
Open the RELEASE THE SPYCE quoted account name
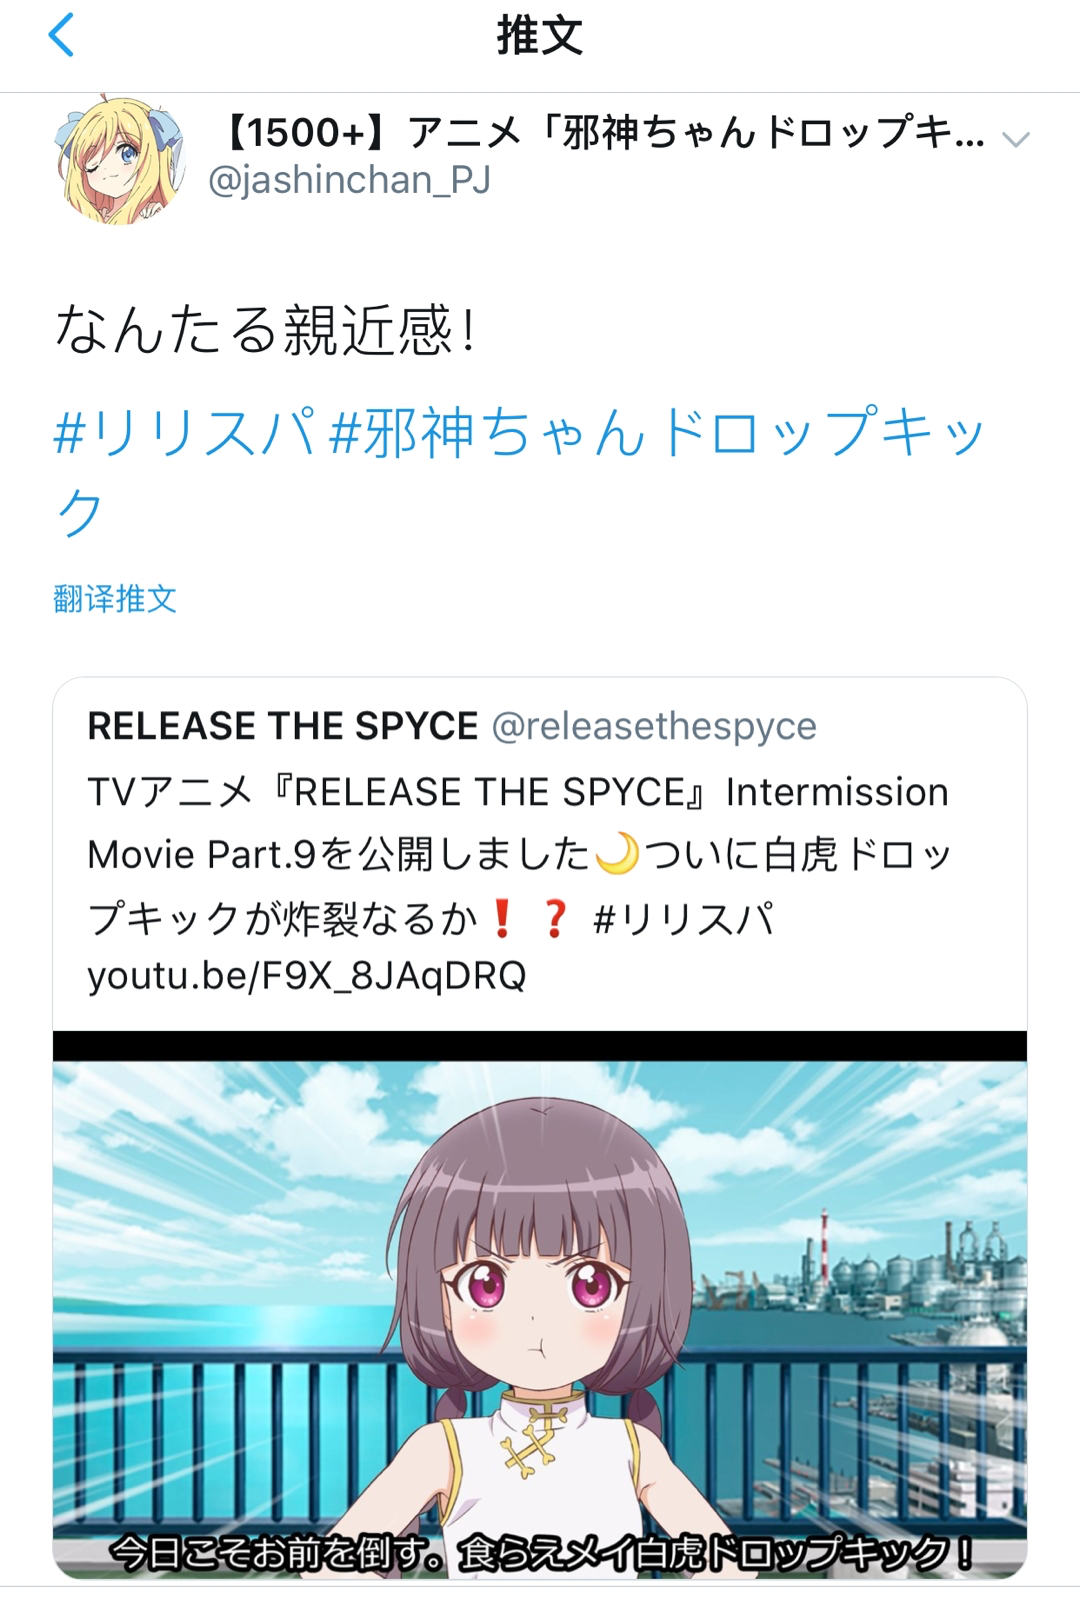[283, 726]
